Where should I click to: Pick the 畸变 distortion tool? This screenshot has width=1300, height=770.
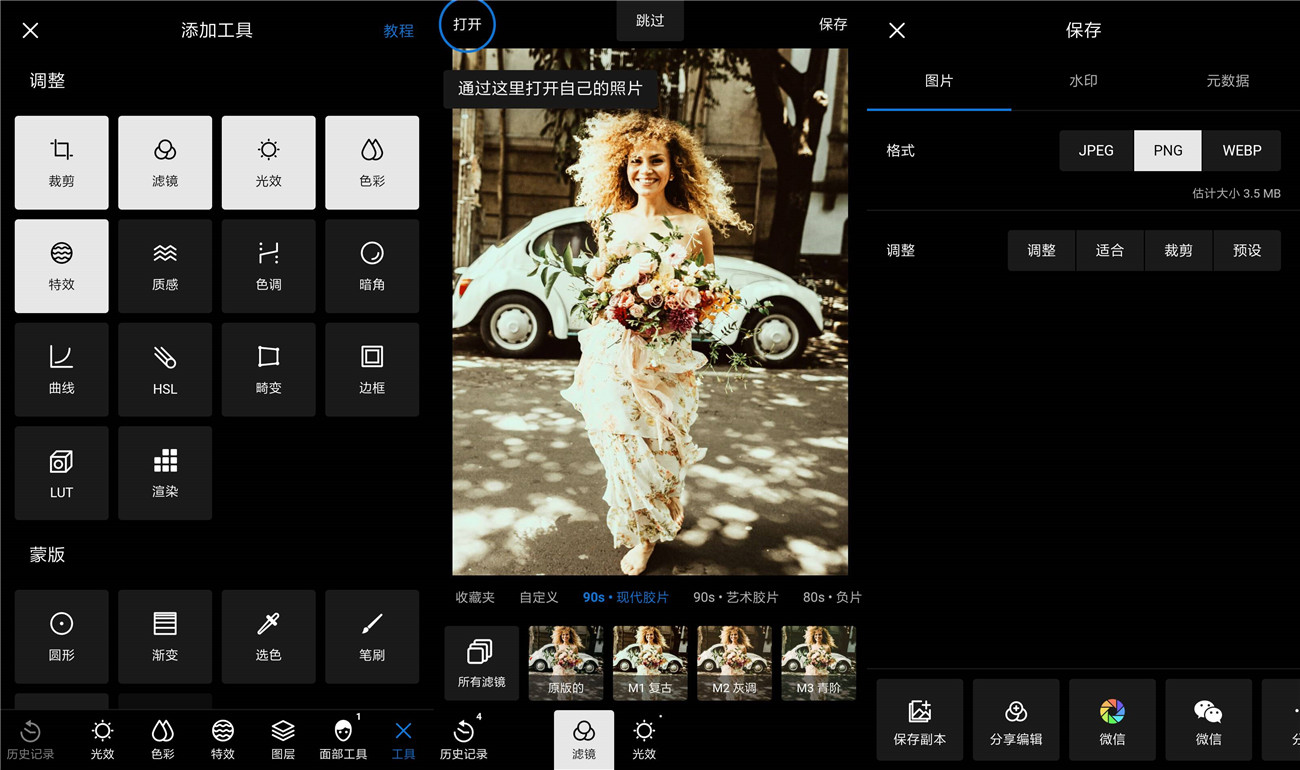(x=268, y=369)
